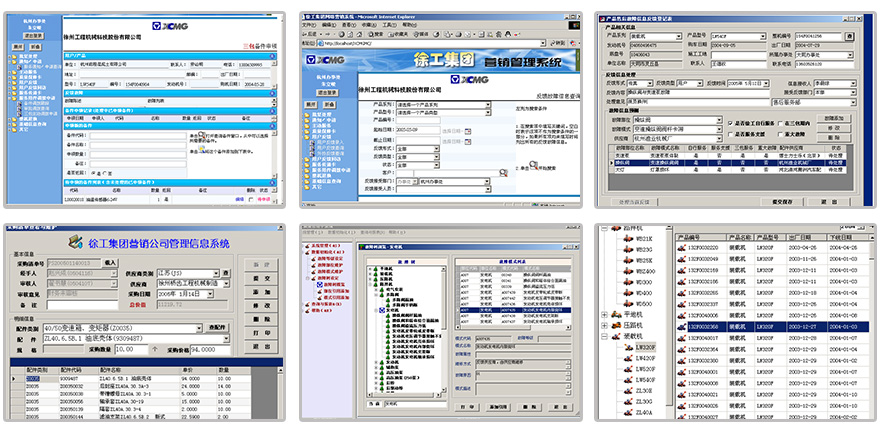
Task: Open the 编辑(E) menu in Internet Explorer
Action: pyautogui.click(x=329, y=25)
